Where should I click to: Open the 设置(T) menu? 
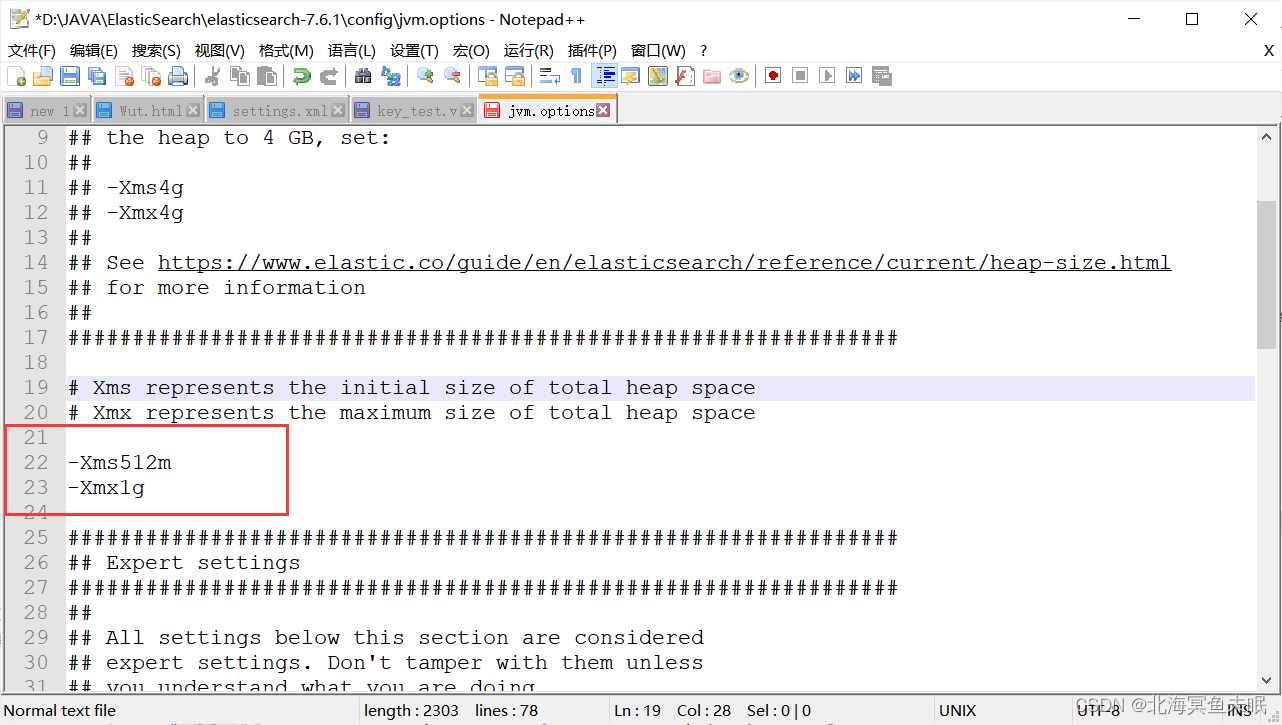[414, 50]
